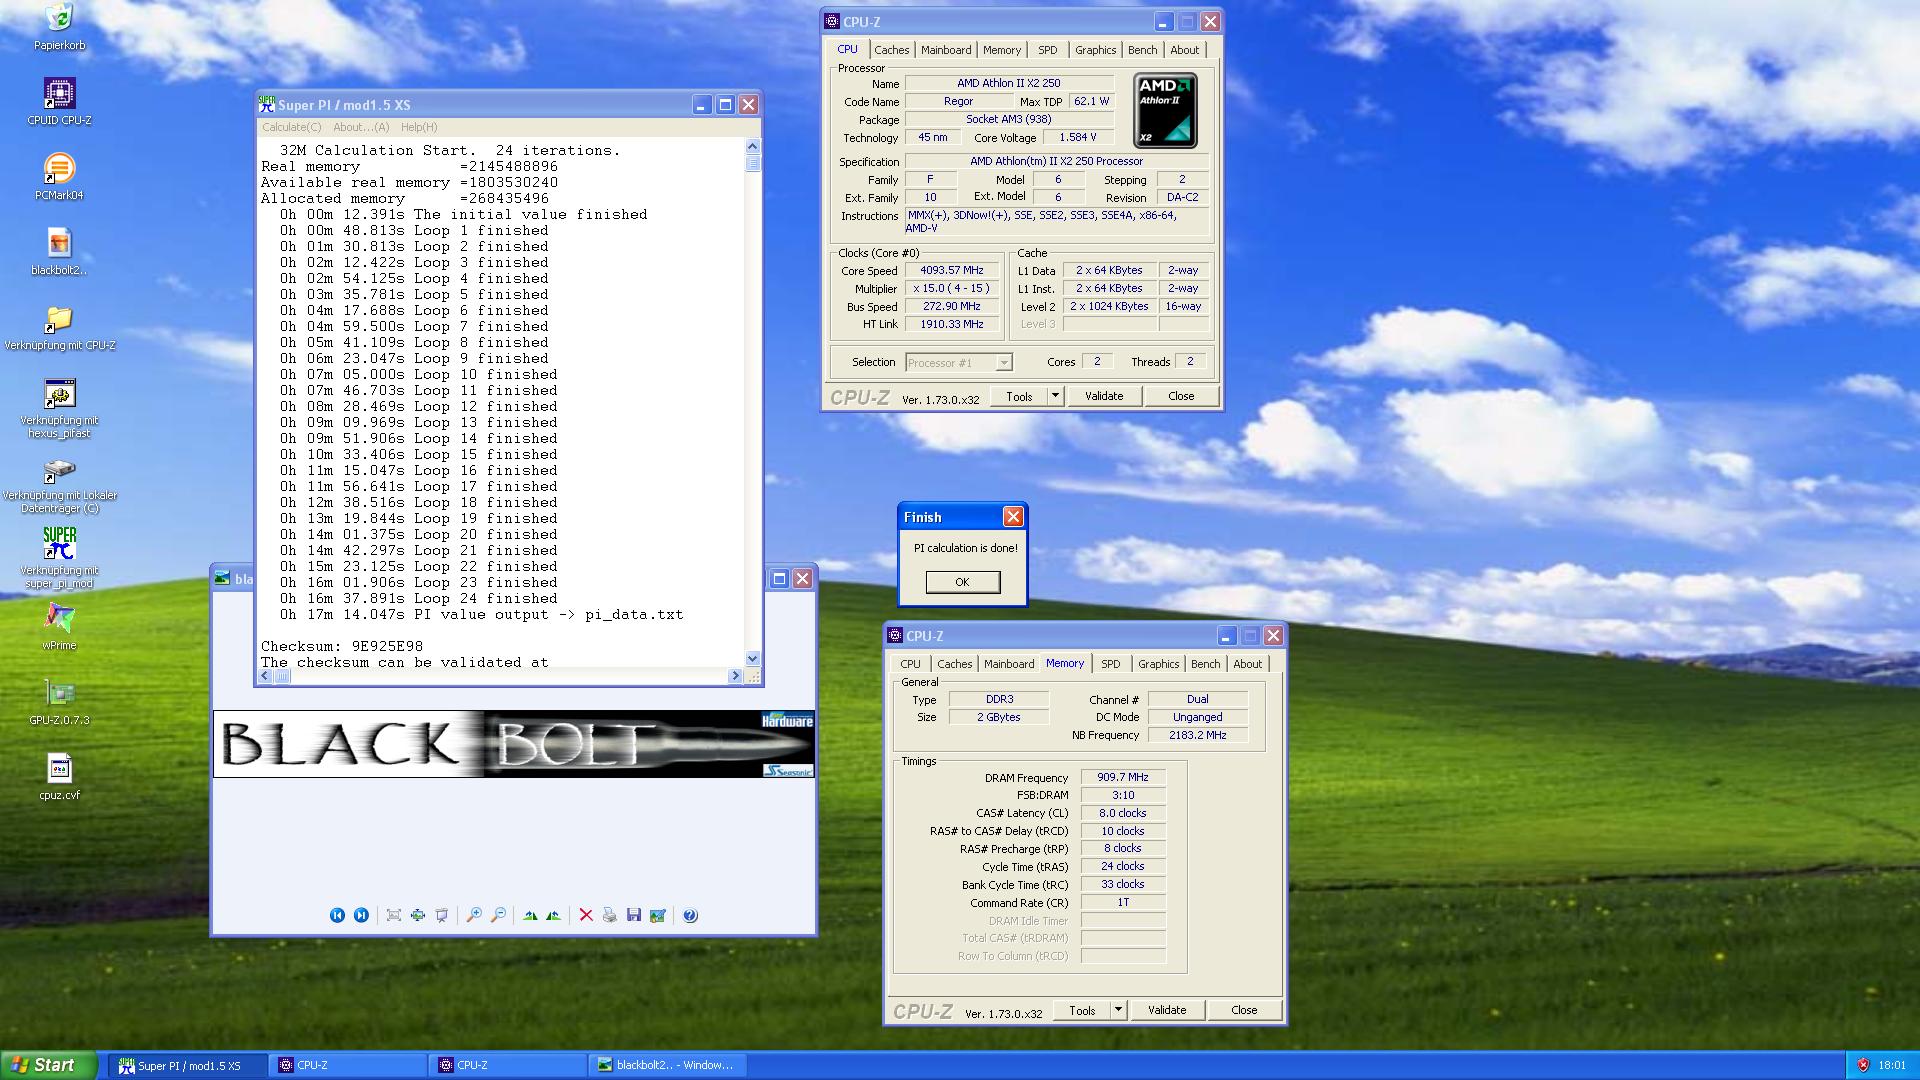Open Help(H) menu in Super PI
This screenshot has height=1080, width=1920.
click(419, 127)
